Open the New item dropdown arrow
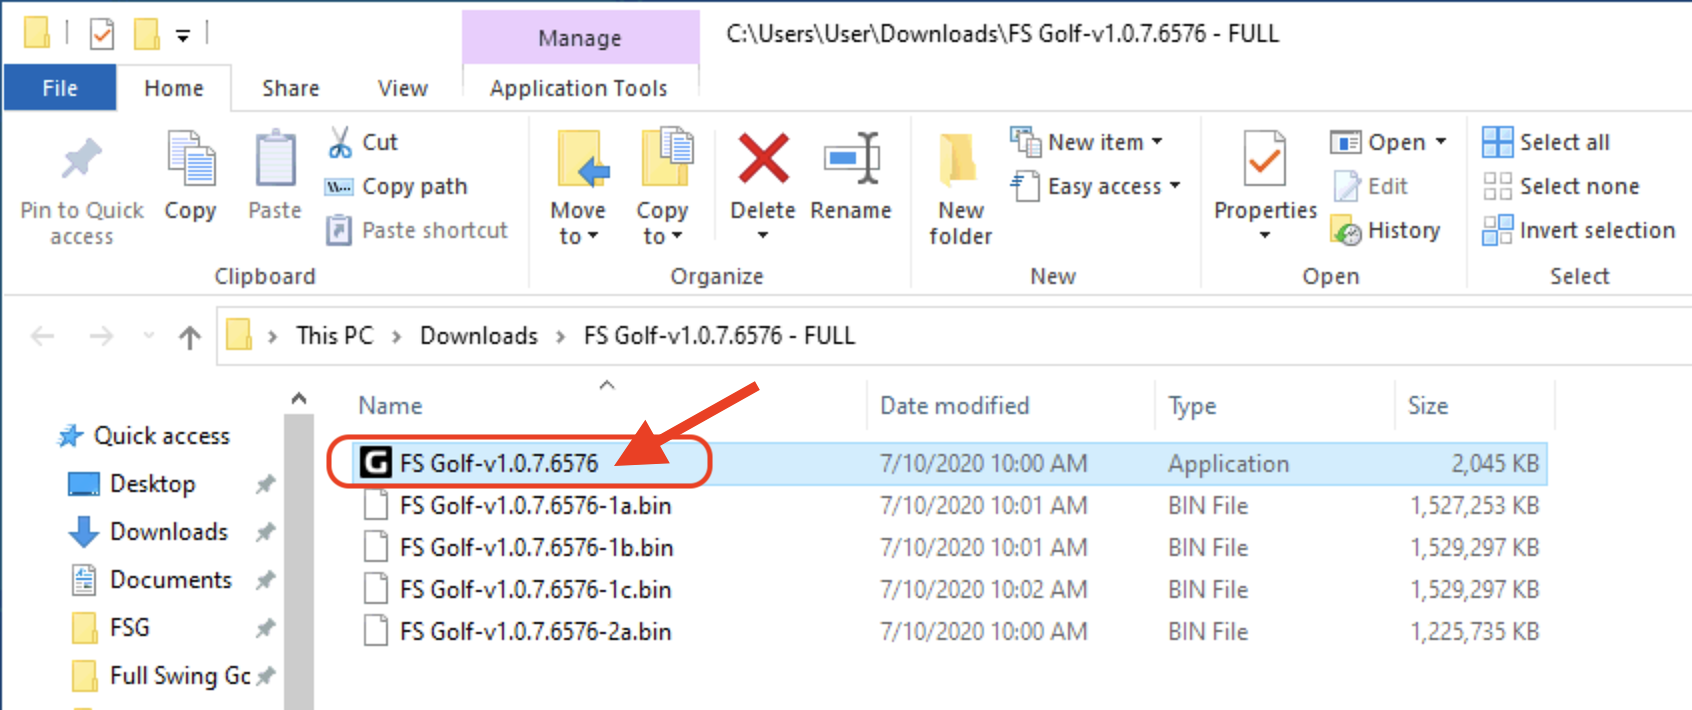This screenshot has height=710, width=1692. (1157, 142)
